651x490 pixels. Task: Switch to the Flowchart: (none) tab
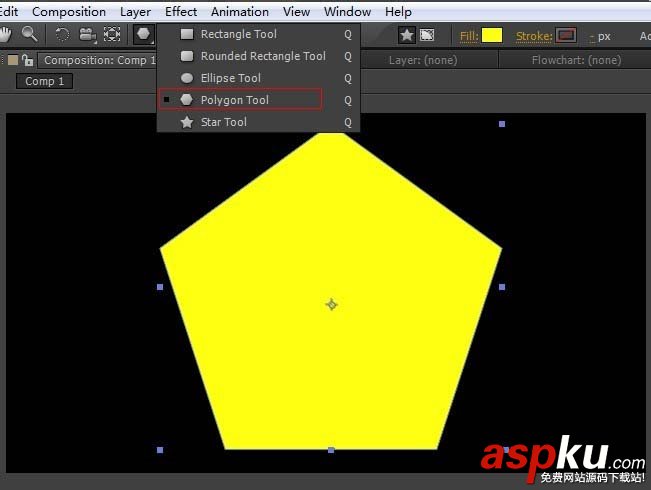point(576,60)
